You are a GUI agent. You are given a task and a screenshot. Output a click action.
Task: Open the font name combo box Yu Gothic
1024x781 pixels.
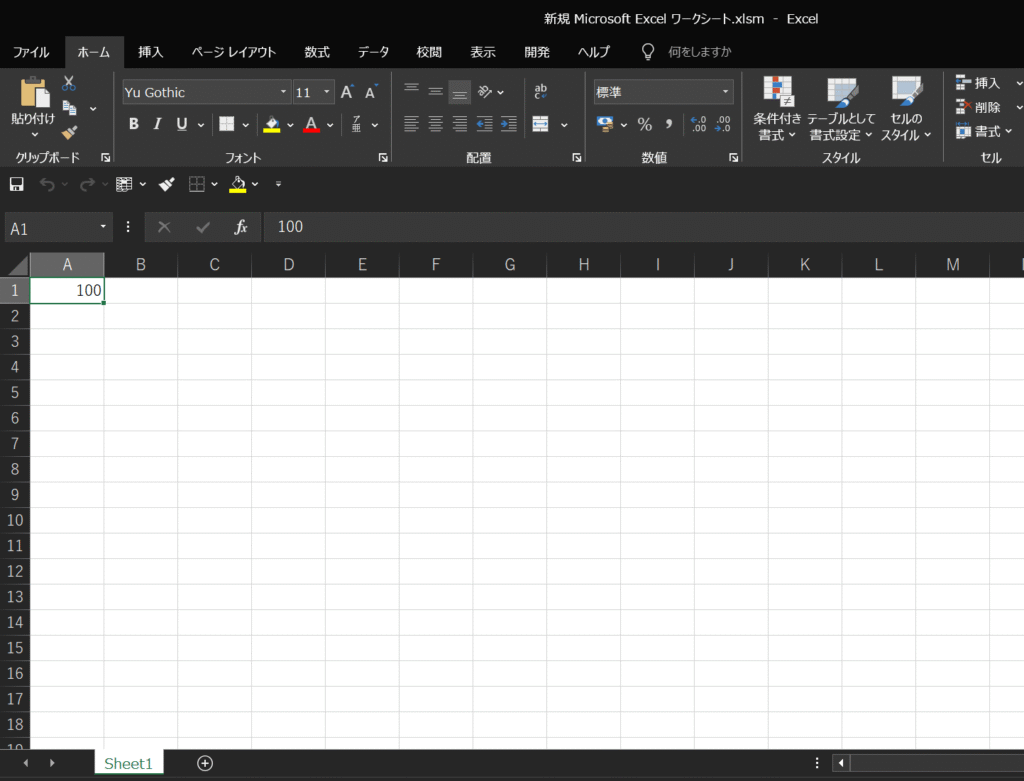coord(206,92)
